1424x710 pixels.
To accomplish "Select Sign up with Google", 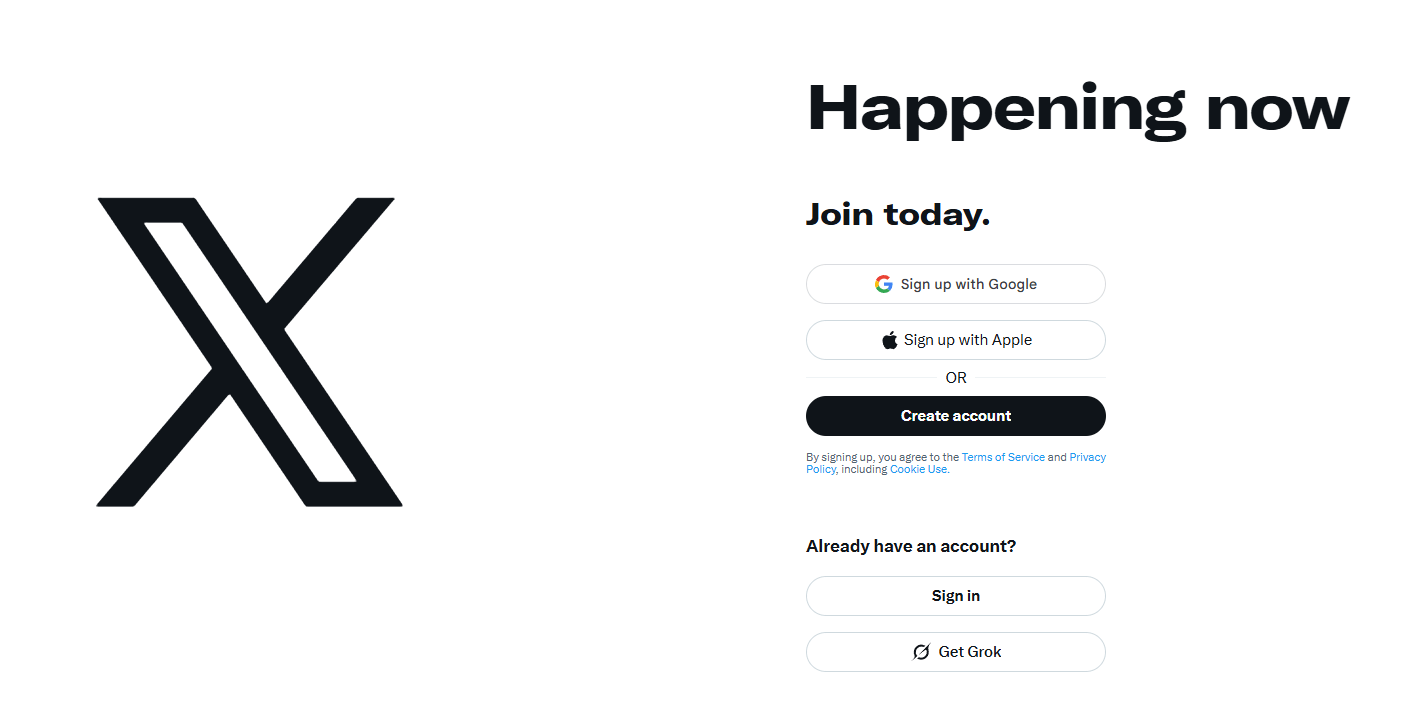I will click(x=955, y=284).
